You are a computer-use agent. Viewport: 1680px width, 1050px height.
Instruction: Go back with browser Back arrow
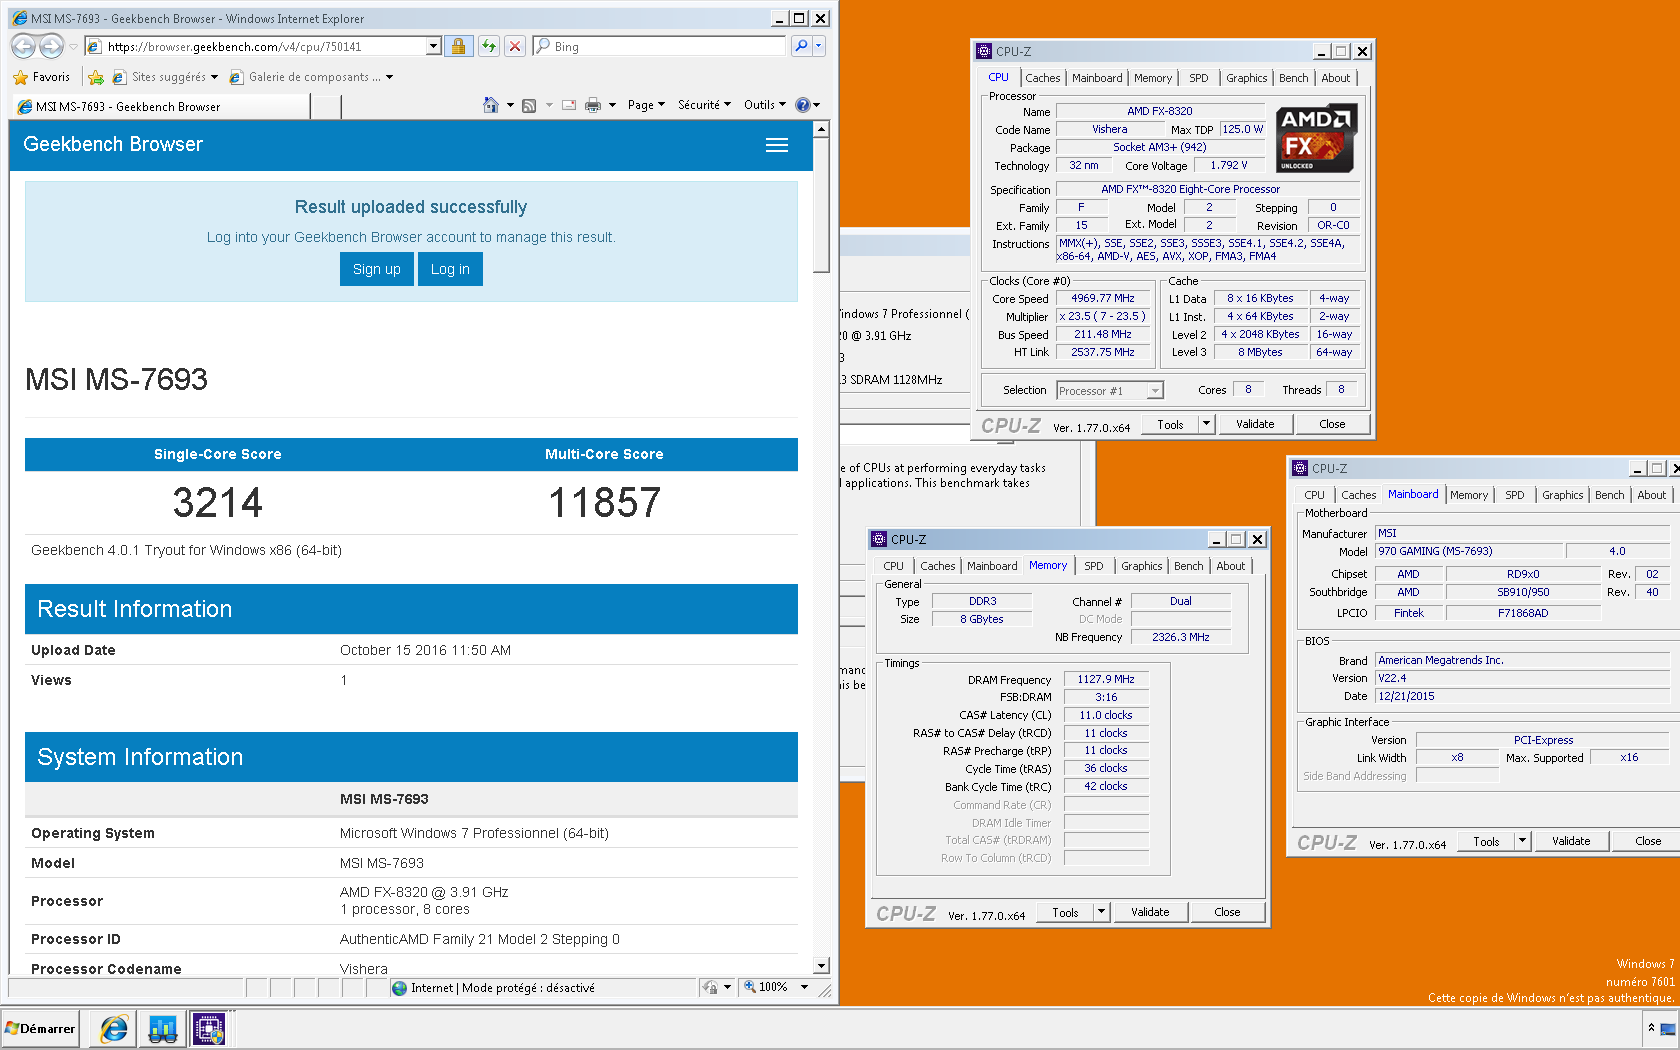(24, 46)
